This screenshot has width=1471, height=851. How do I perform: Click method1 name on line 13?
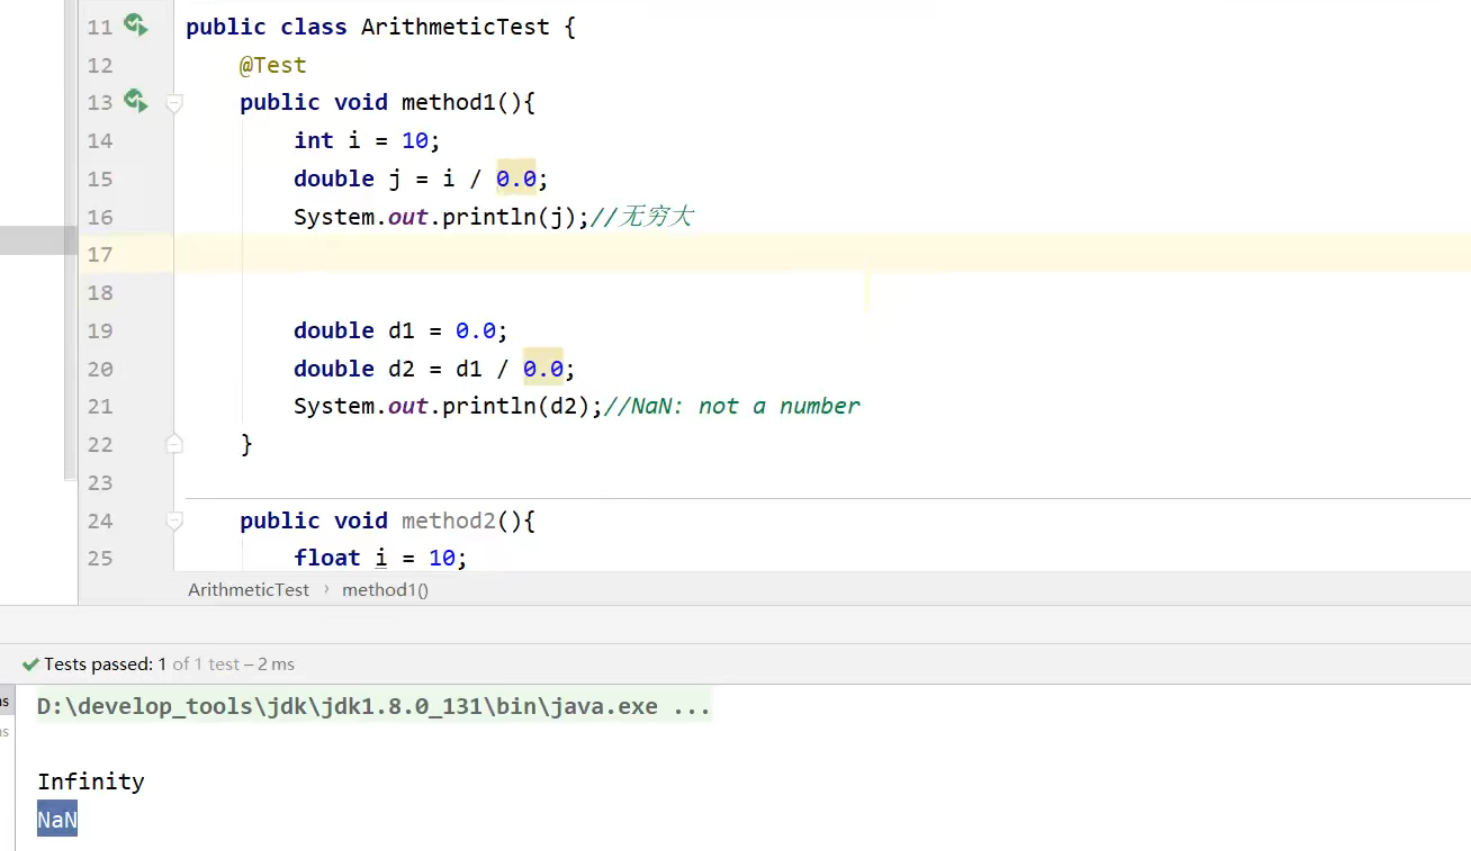[448, 103]
